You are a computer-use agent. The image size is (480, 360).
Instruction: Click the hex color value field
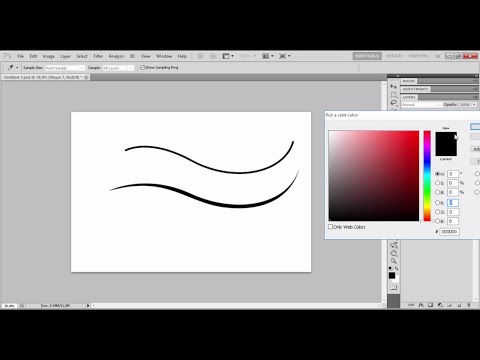tap(449, 232)
